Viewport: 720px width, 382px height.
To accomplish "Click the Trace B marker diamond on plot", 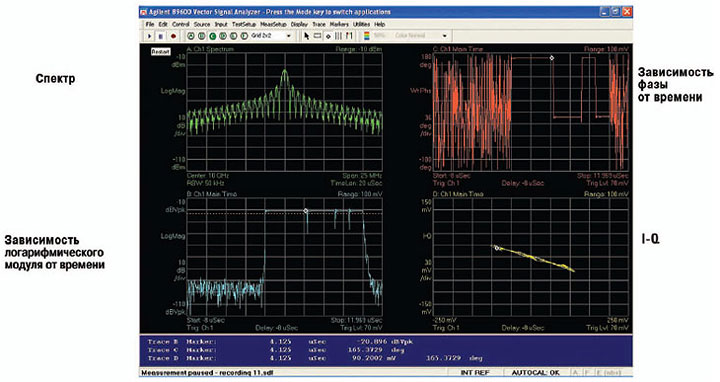I will click(x=306, y=211).
